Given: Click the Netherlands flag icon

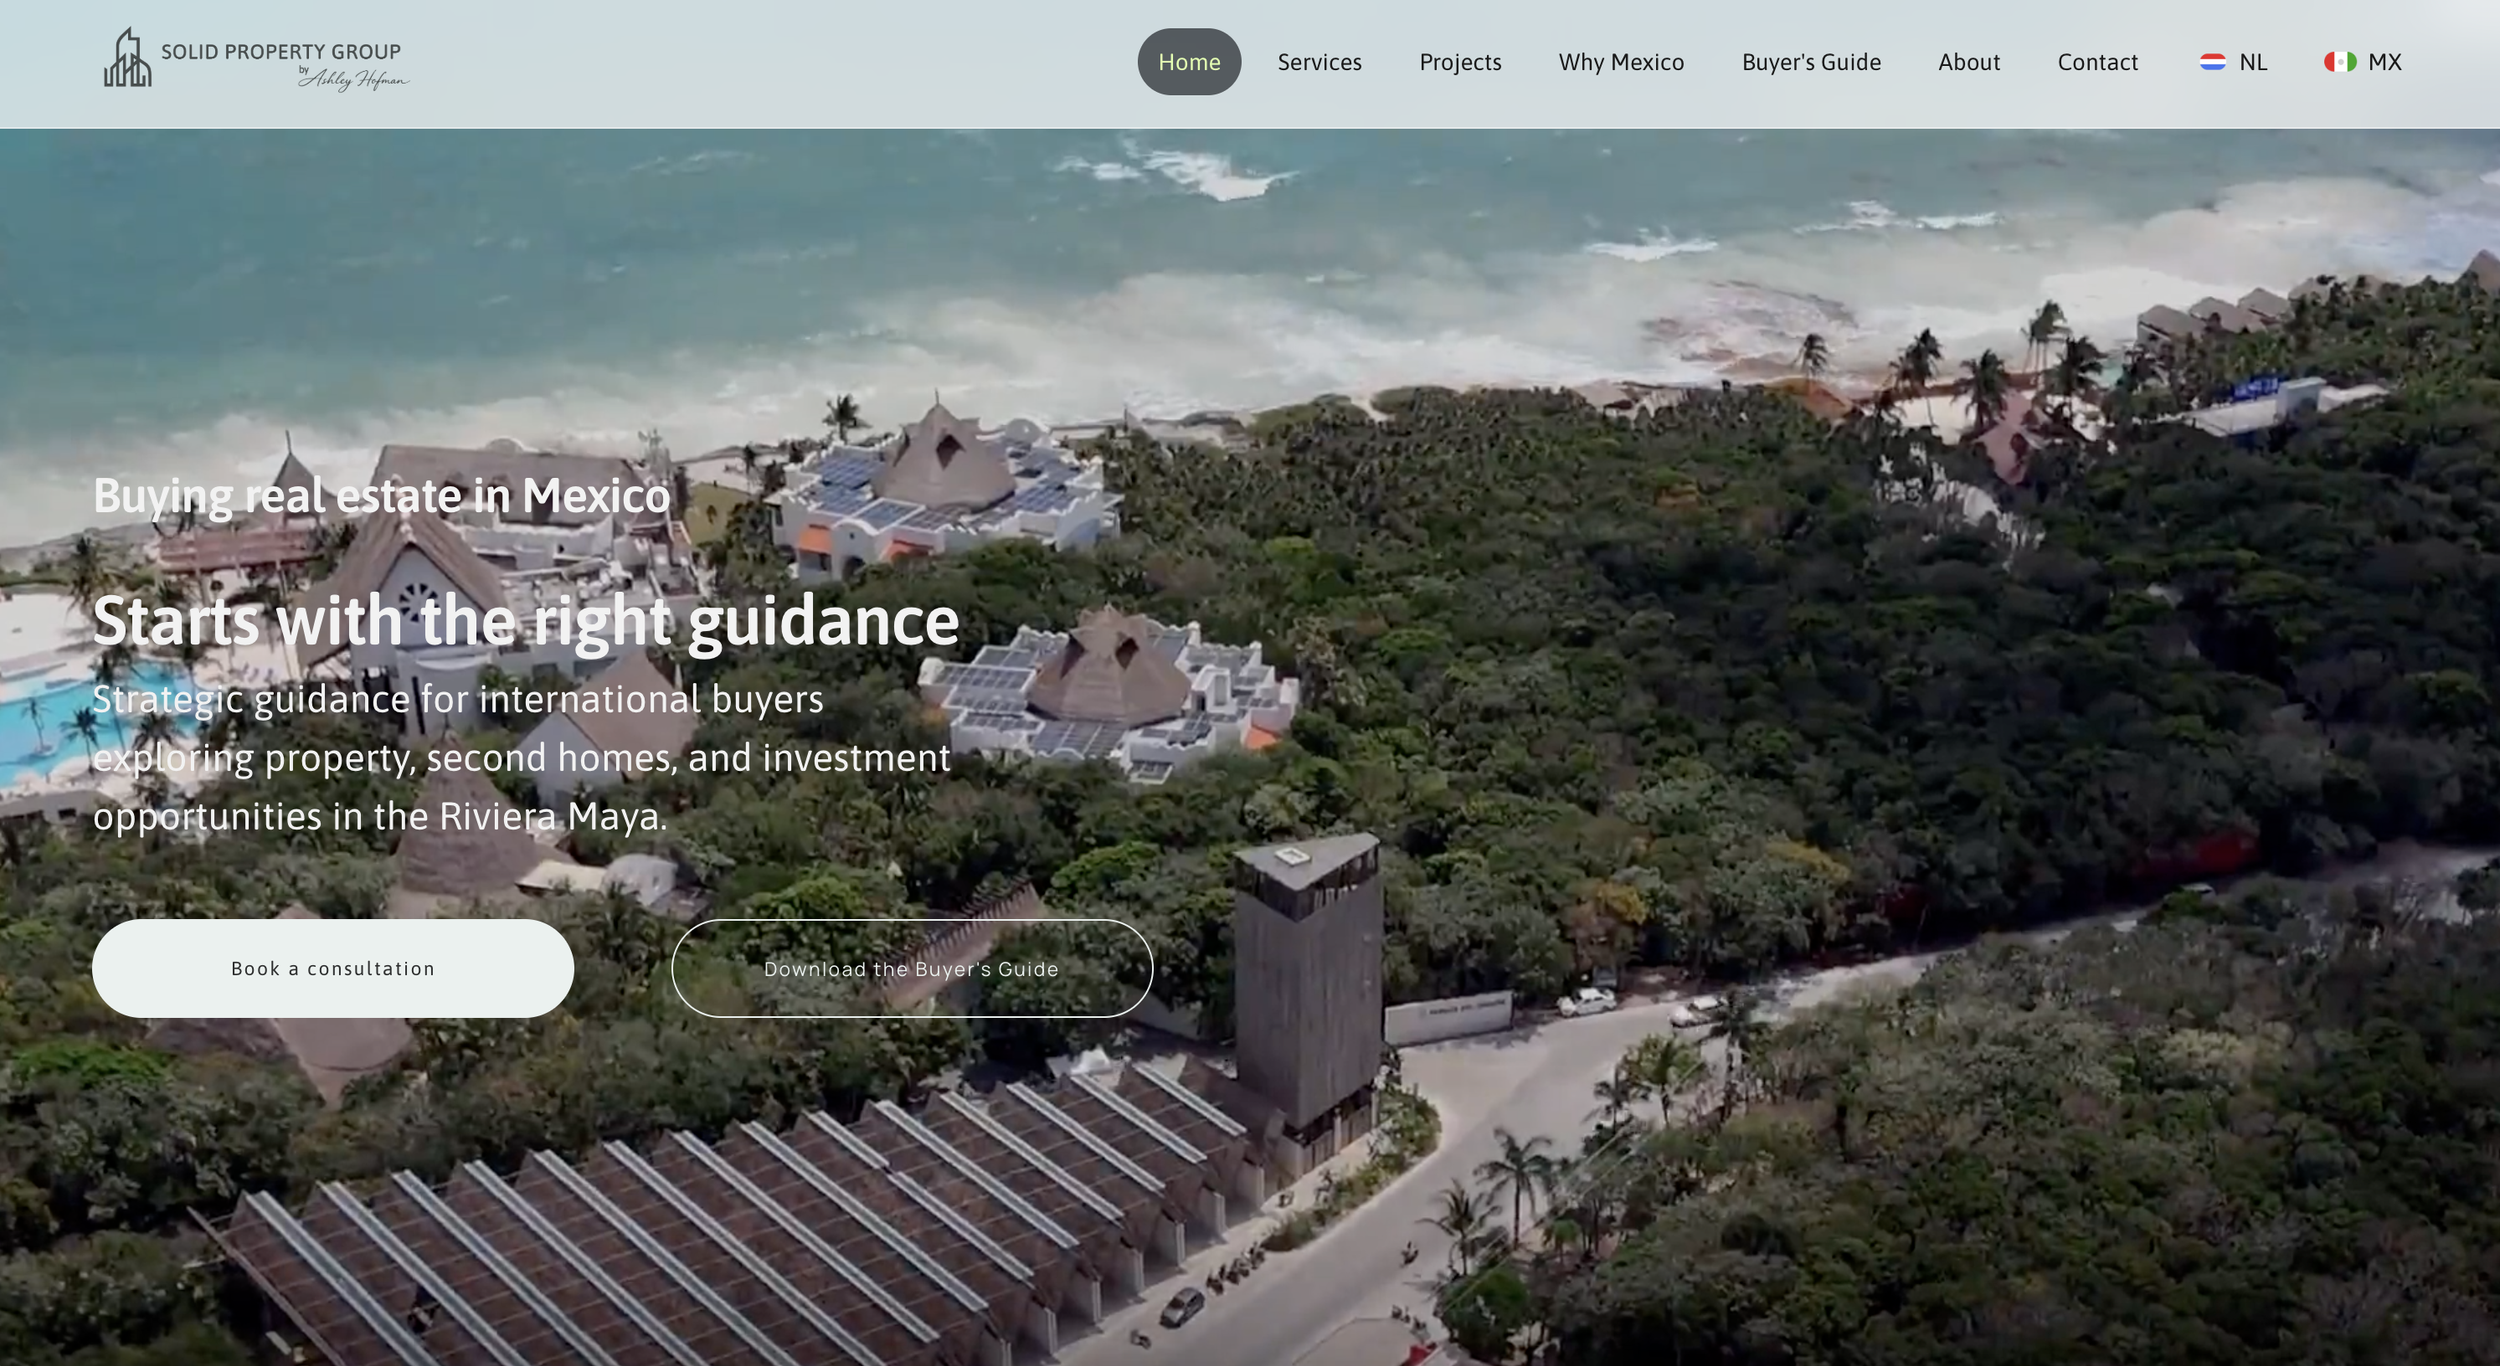Looking at the screenshot, I should click(x=2213, y=62).
